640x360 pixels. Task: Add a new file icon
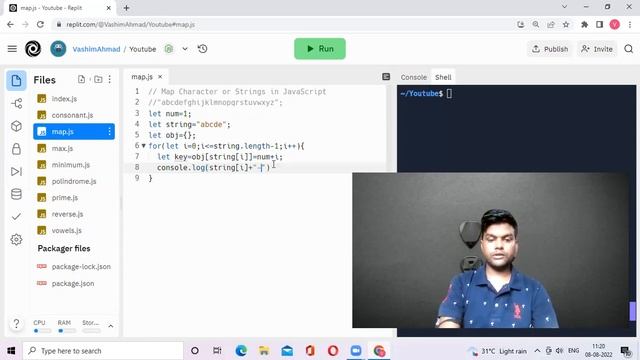click(x=82, y=79)
